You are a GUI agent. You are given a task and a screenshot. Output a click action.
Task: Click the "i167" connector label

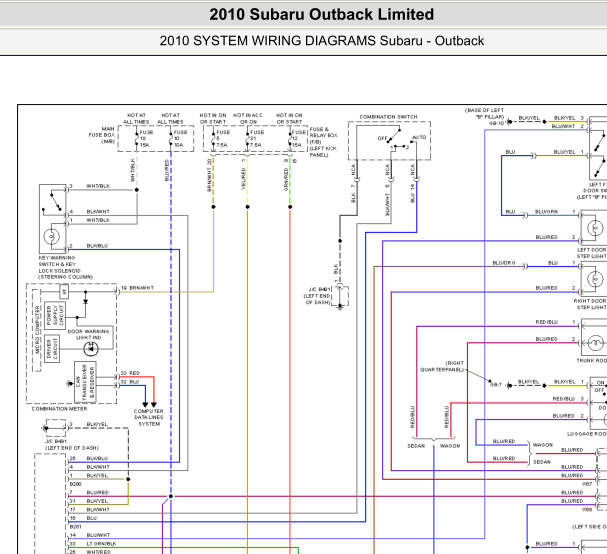pos(587,484)
